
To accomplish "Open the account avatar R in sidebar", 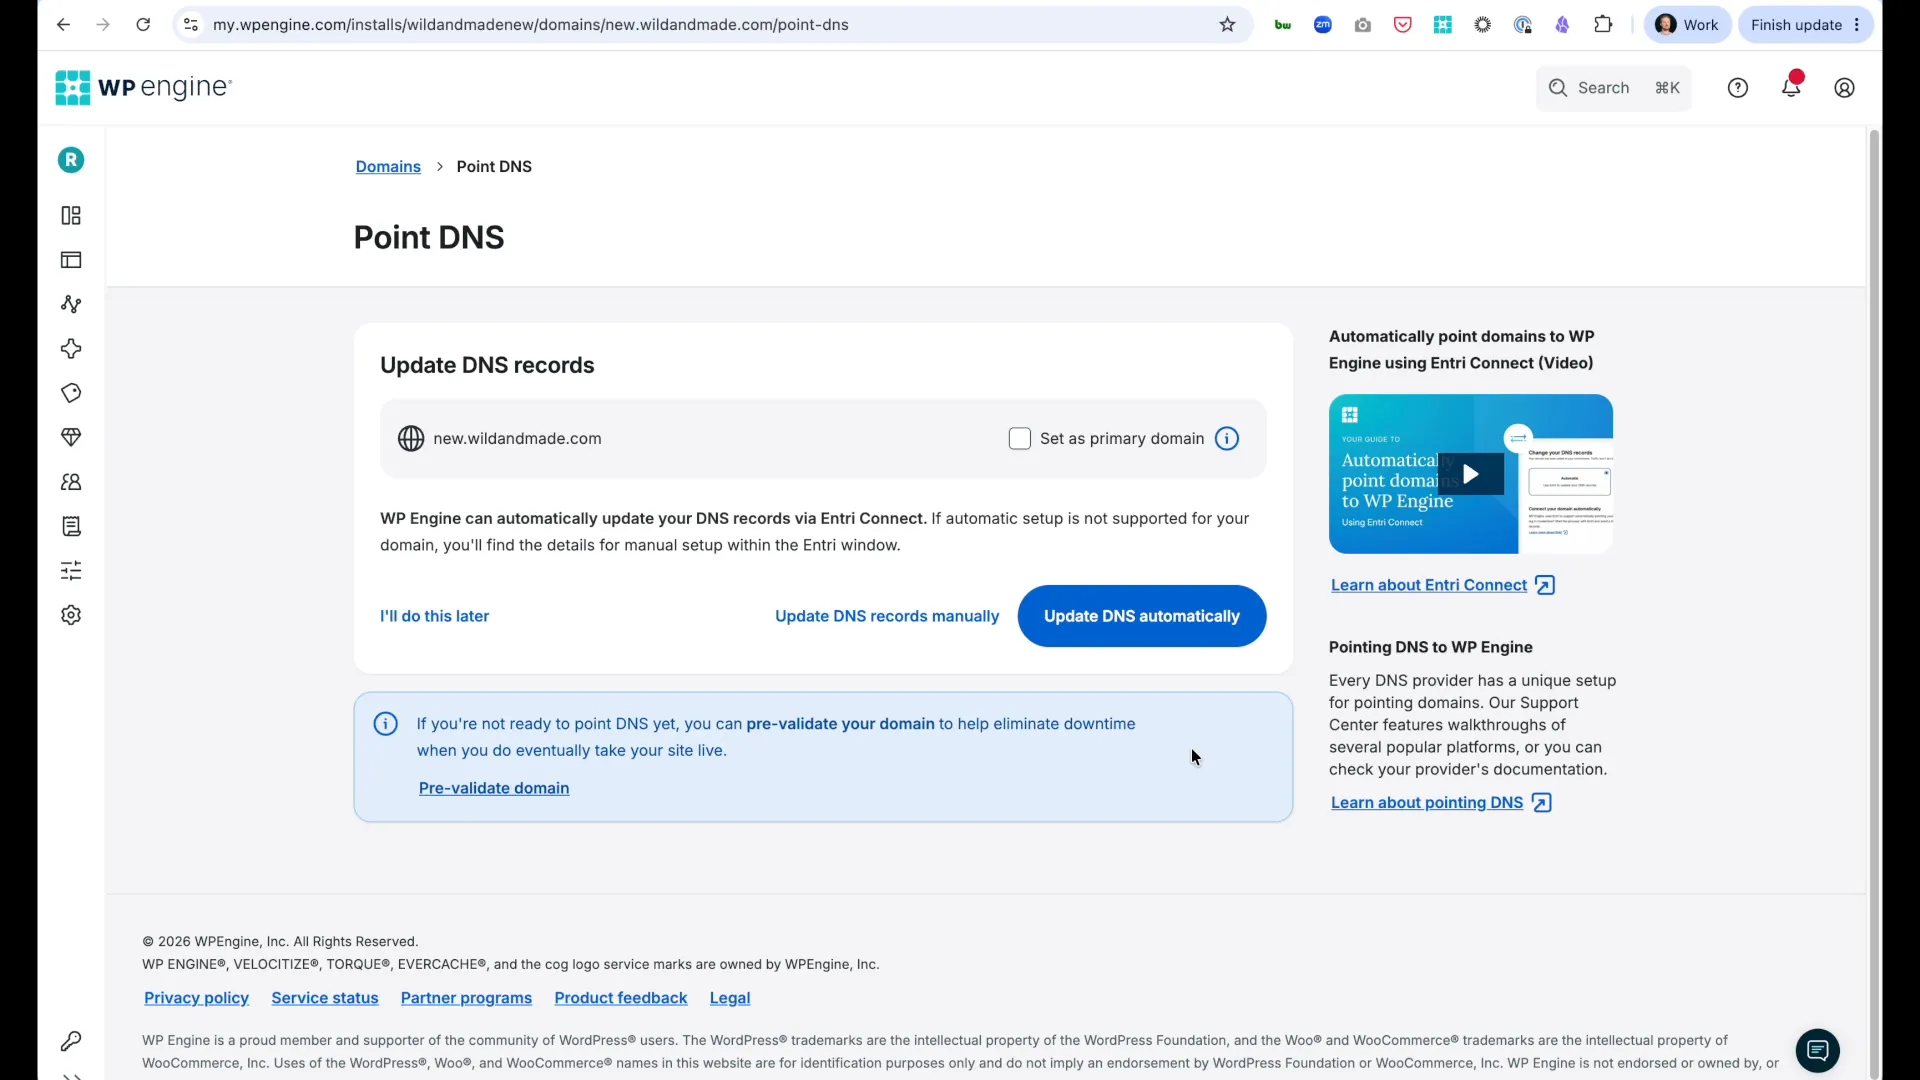I will pyautogui.click(x=71, y=160).
